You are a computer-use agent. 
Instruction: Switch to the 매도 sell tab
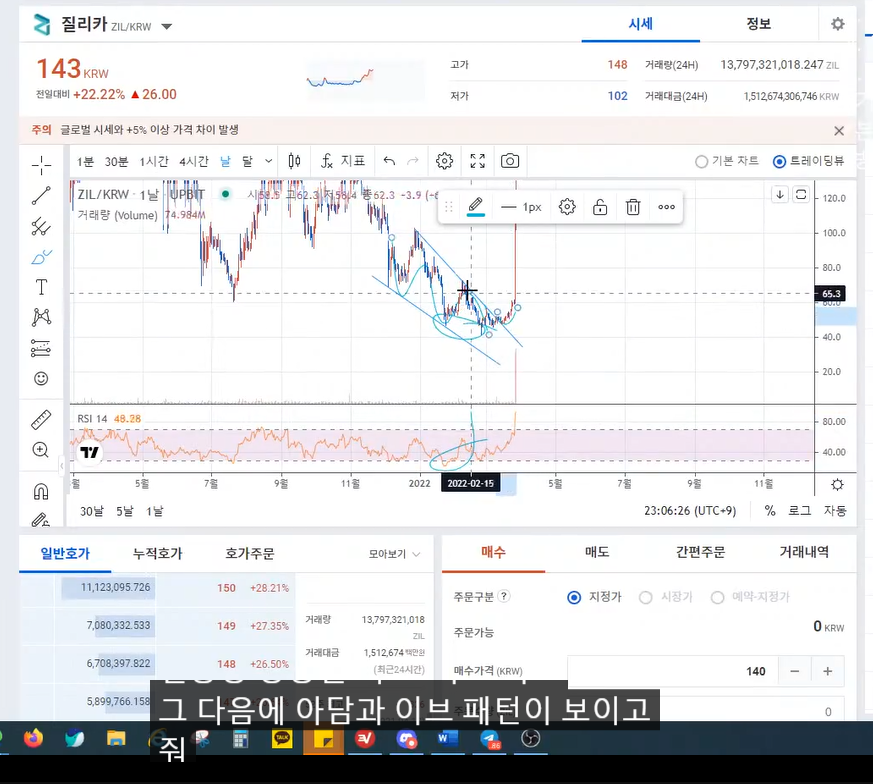pos(597,552)
